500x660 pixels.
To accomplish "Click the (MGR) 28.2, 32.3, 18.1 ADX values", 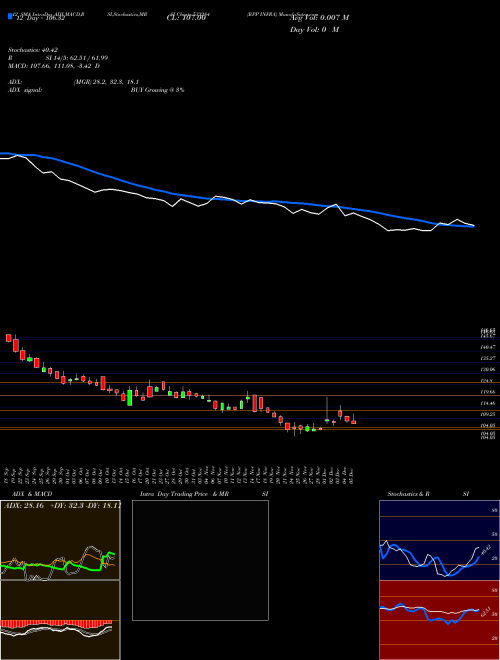I will click(106, 82).
